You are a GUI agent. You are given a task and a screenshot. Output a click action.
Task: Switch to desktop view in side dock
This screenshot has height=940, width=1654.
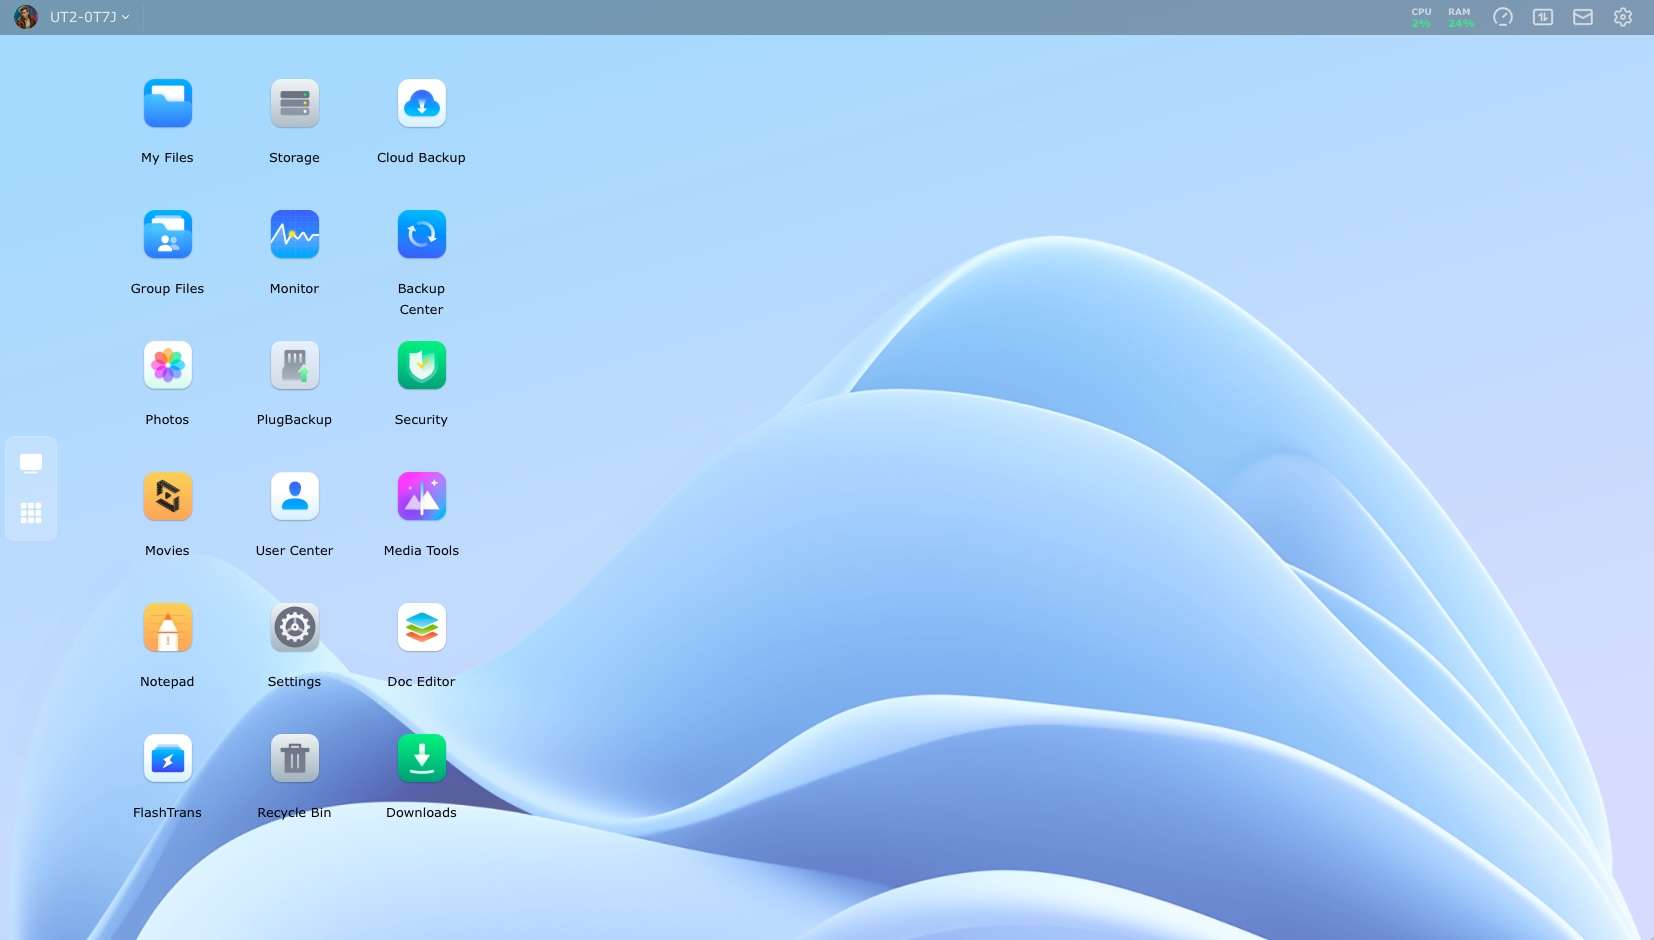(x=31, y=463)
